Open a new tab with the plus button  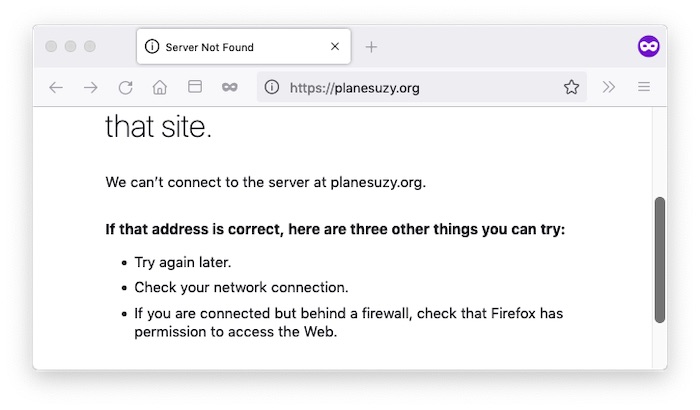point(371,47)
